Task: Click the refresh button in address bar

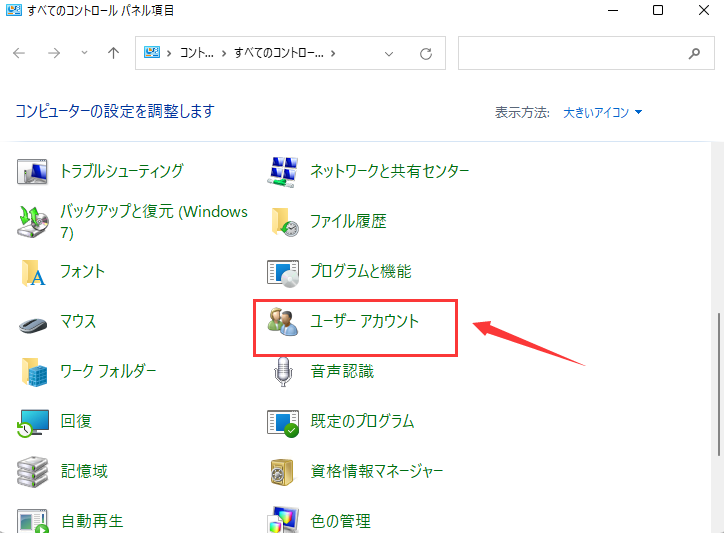Action: (x=426, y=54)
